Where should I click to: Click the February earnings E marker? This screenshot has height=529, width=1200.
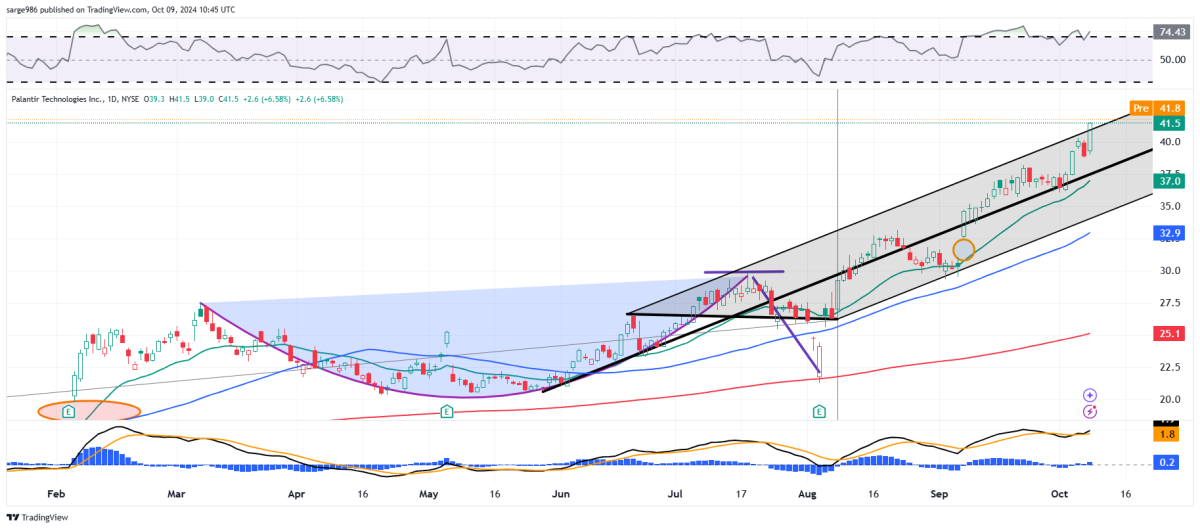(x=69, y=411)
